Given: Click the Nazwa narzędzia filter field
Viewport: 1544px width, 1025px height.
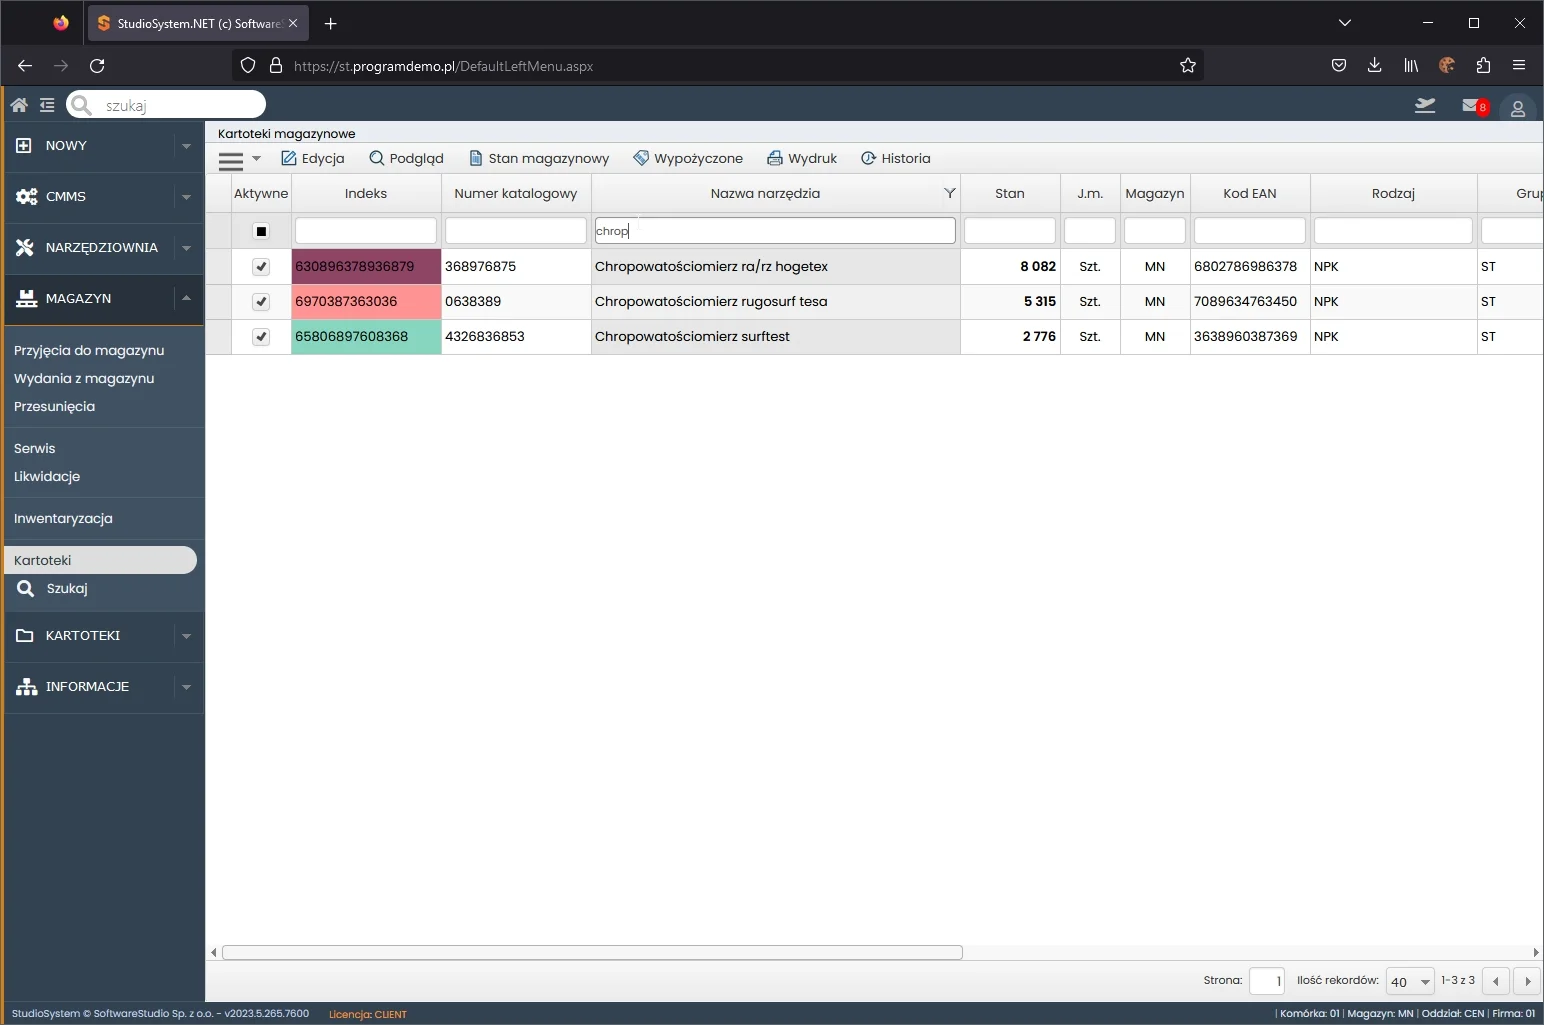Looking at the screenshot, I should click(x=775, y=231).
